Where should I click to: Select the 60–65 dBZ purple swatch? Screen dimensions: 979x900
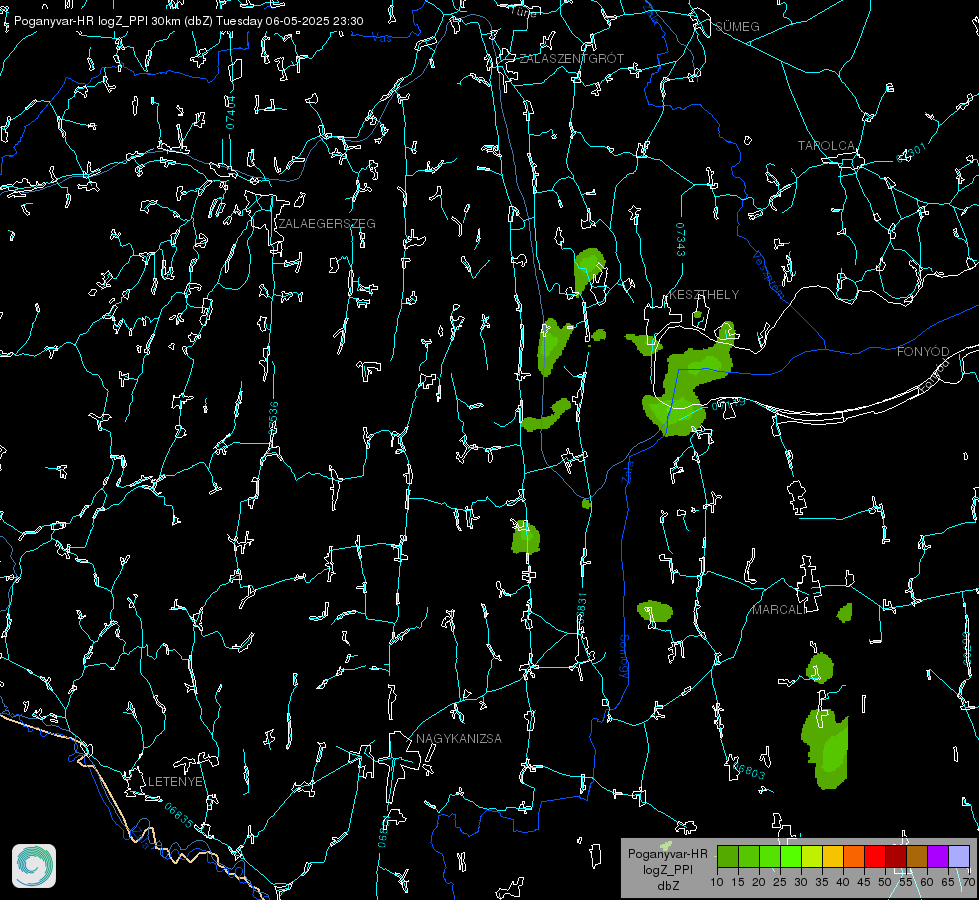click(x=938, y=856)
